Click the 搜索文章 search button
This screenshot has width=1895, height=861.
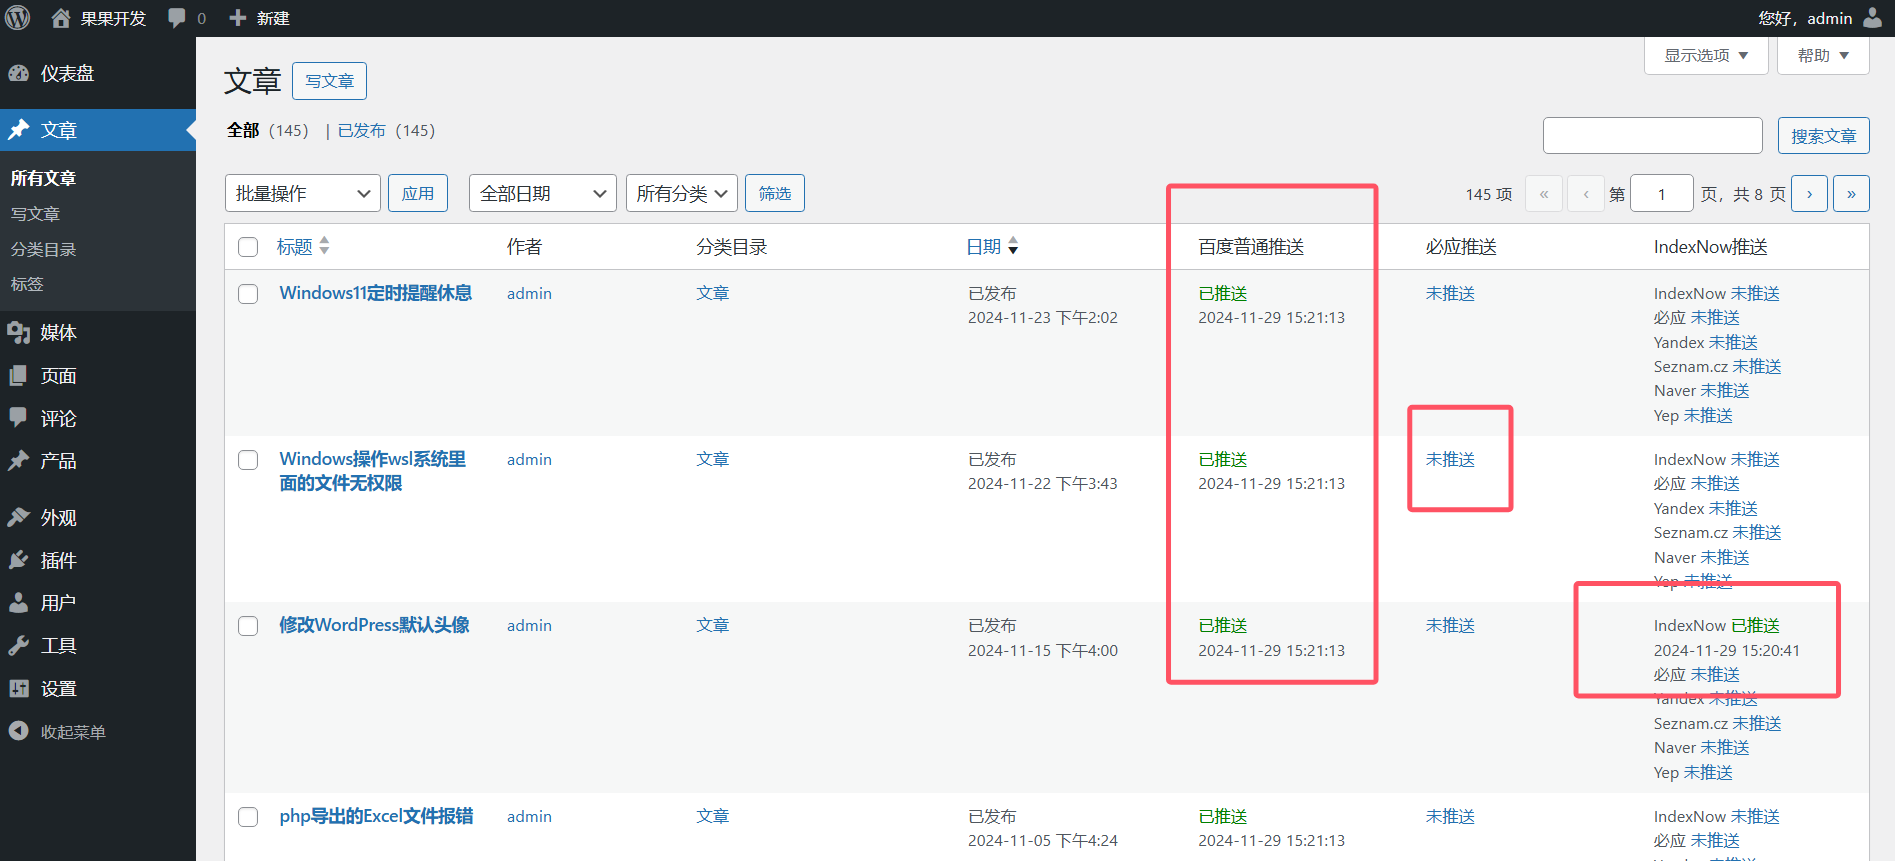pos(1824,135)
